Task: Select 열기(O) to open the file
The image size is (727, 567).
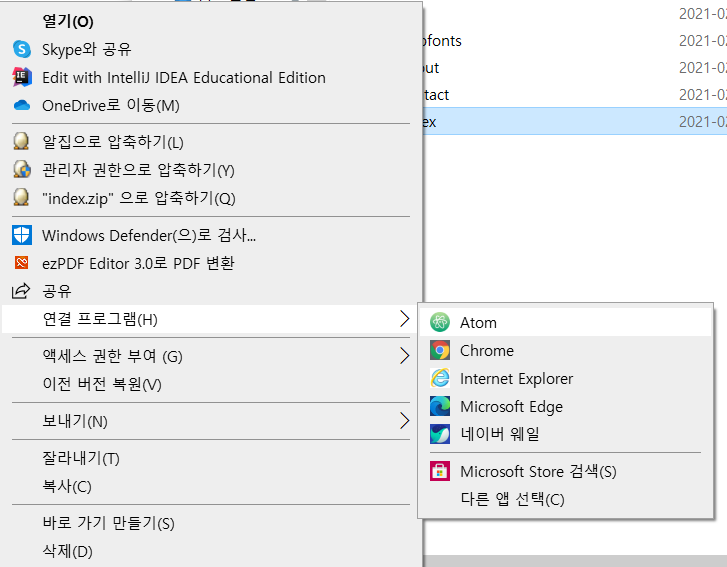Action: coord(211,21)
